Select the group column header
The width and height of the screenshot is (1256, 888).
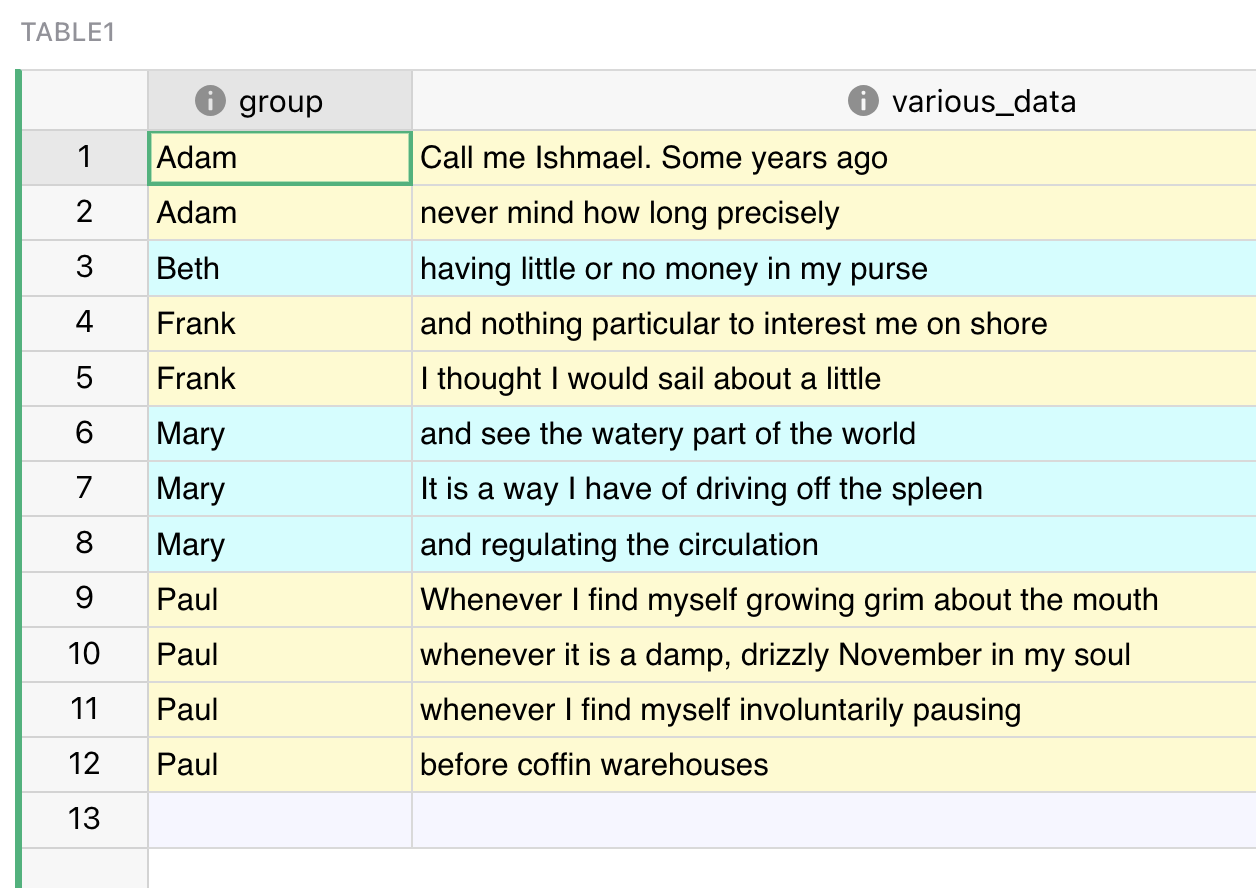282,101
